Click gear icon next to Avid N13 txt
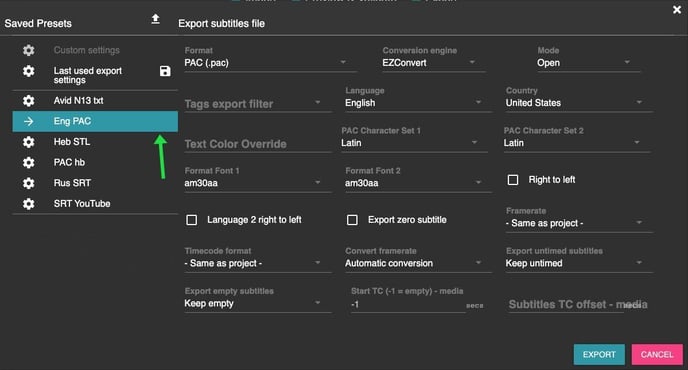Image resolution: width=688 pixels, height=370 pixels. 29,101
